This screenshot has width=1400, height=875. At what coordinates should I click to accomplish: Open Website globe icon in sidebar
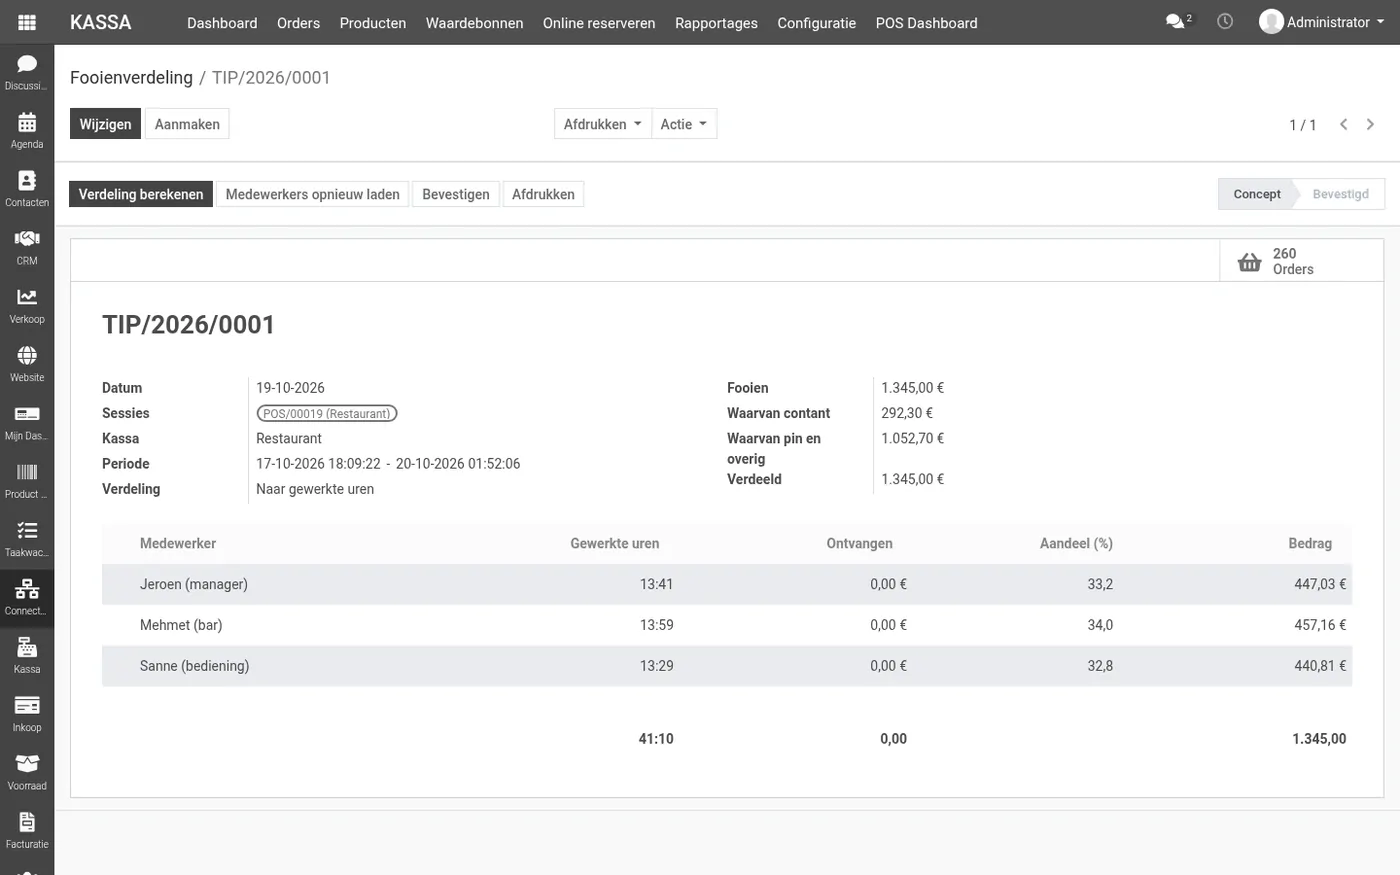tap(27, 363)
